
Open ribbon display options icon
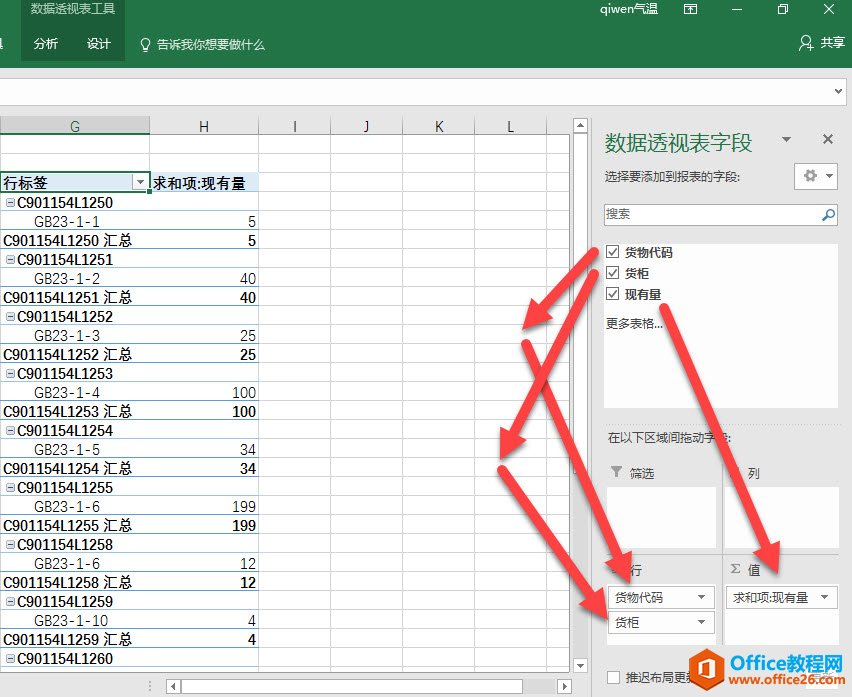click(x=690, y=9)
